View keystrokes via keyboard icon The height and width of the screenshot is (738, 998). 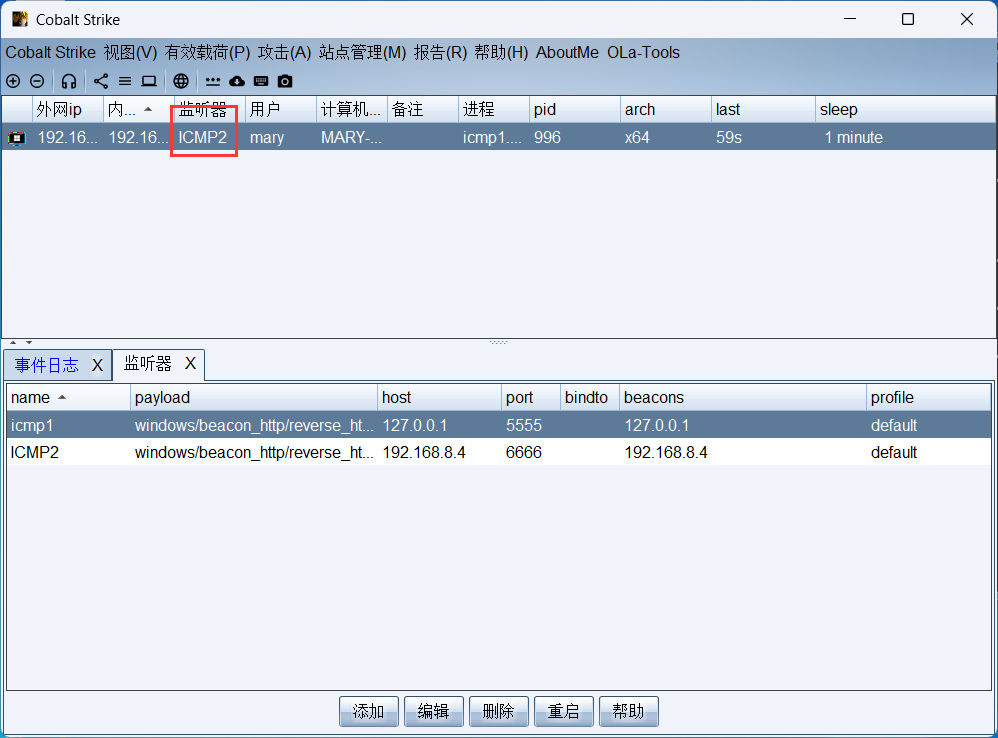tap(261, 81)
